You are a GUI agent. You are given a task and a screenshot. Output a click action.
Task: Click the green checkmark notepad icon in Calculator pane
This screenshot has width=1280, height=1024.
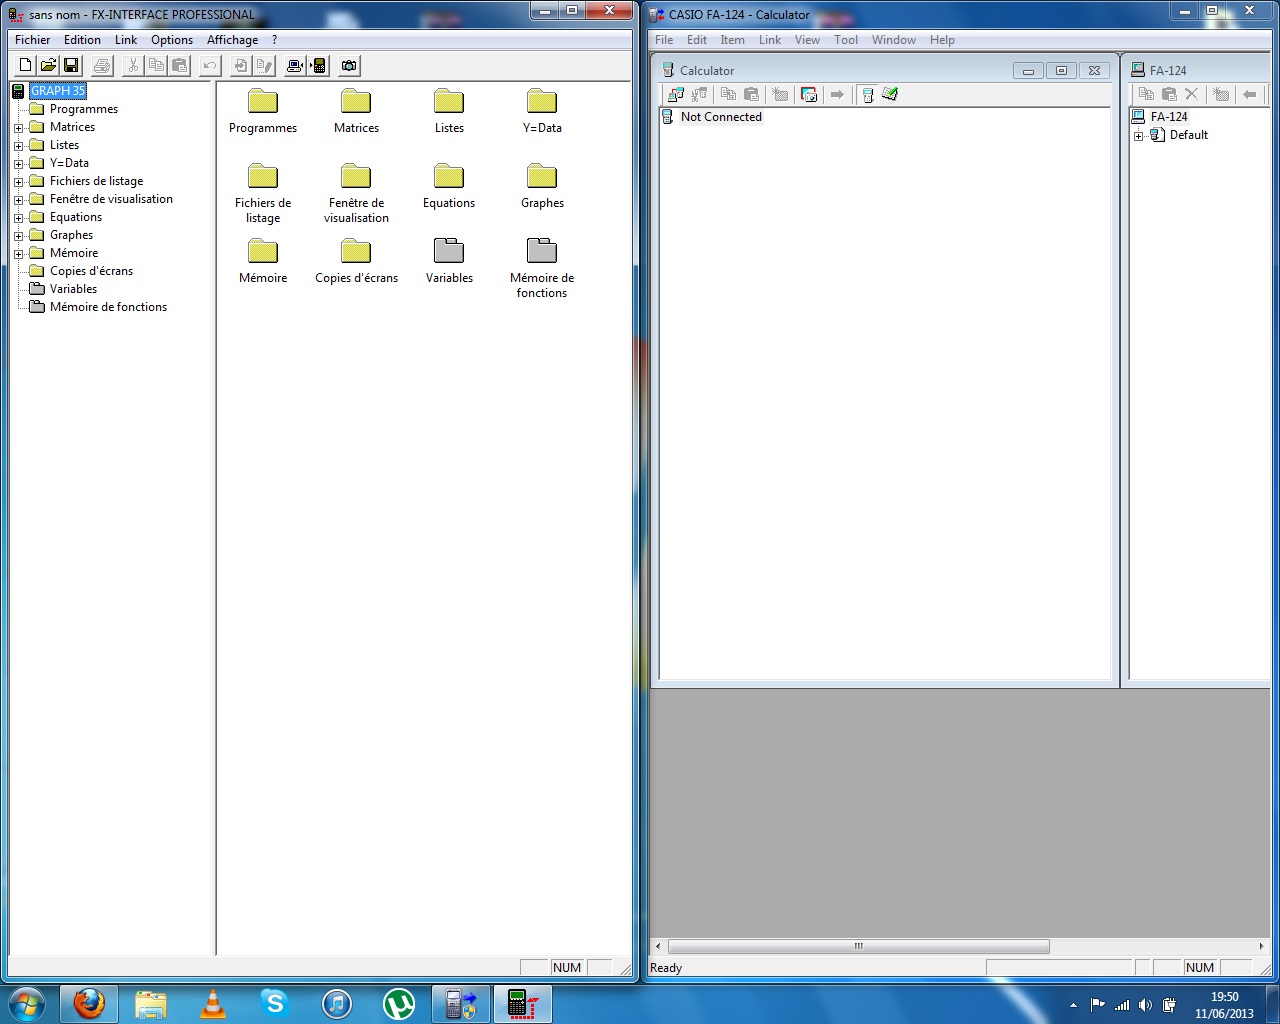click(x=890, y=94)
